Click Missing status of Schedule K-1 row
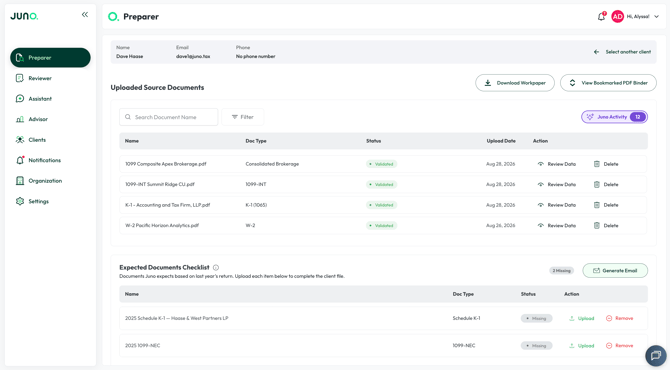The height and width of the screenshot is (370, 670). [x=536, y=318]
